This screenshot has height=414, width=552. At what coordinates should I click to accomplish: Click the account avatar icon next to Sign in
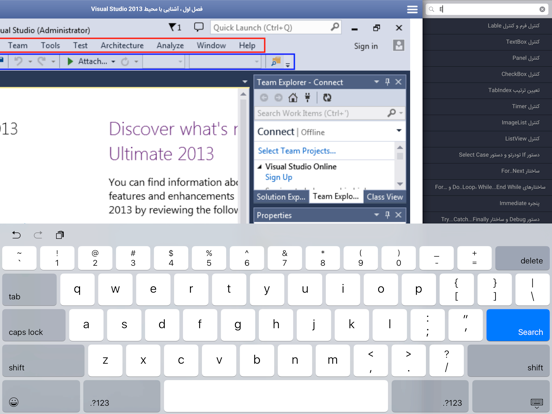click(398, 45)
